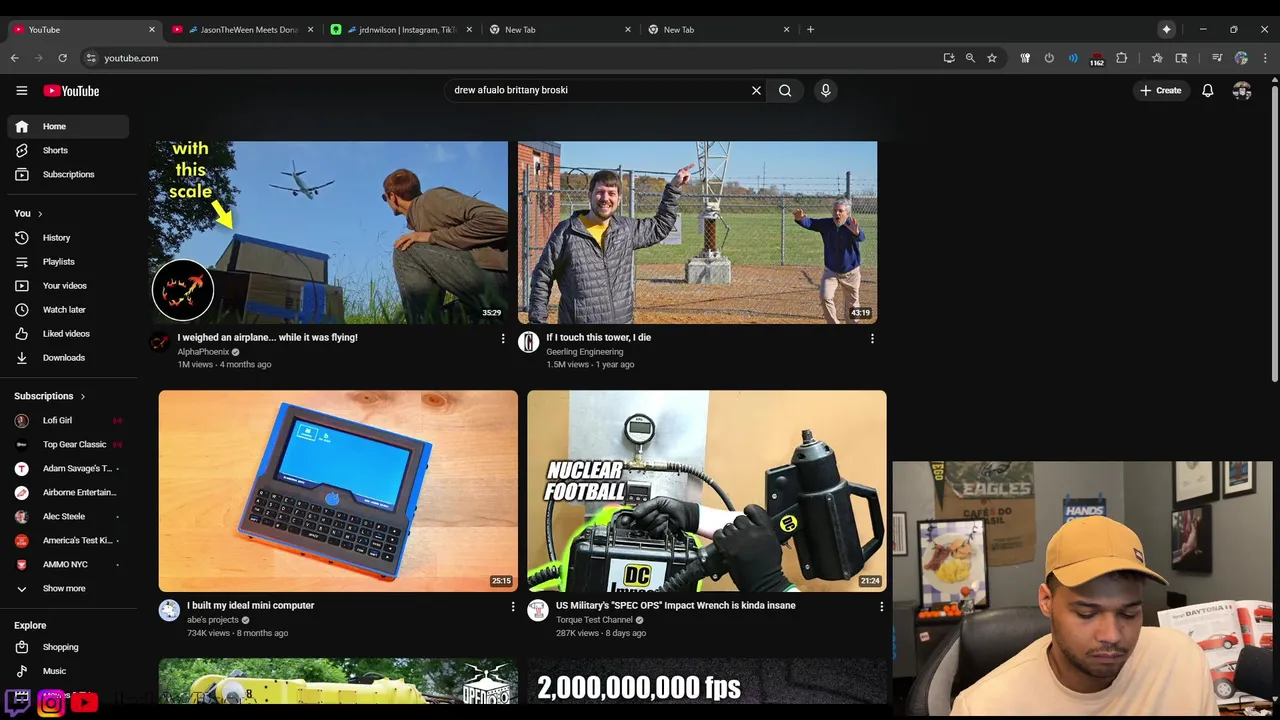The height and width of the screenshot is (720, 1280).
Task: Switch to jrdnwilson Instagram TikTok tab
Action: (x=401, y=30)
